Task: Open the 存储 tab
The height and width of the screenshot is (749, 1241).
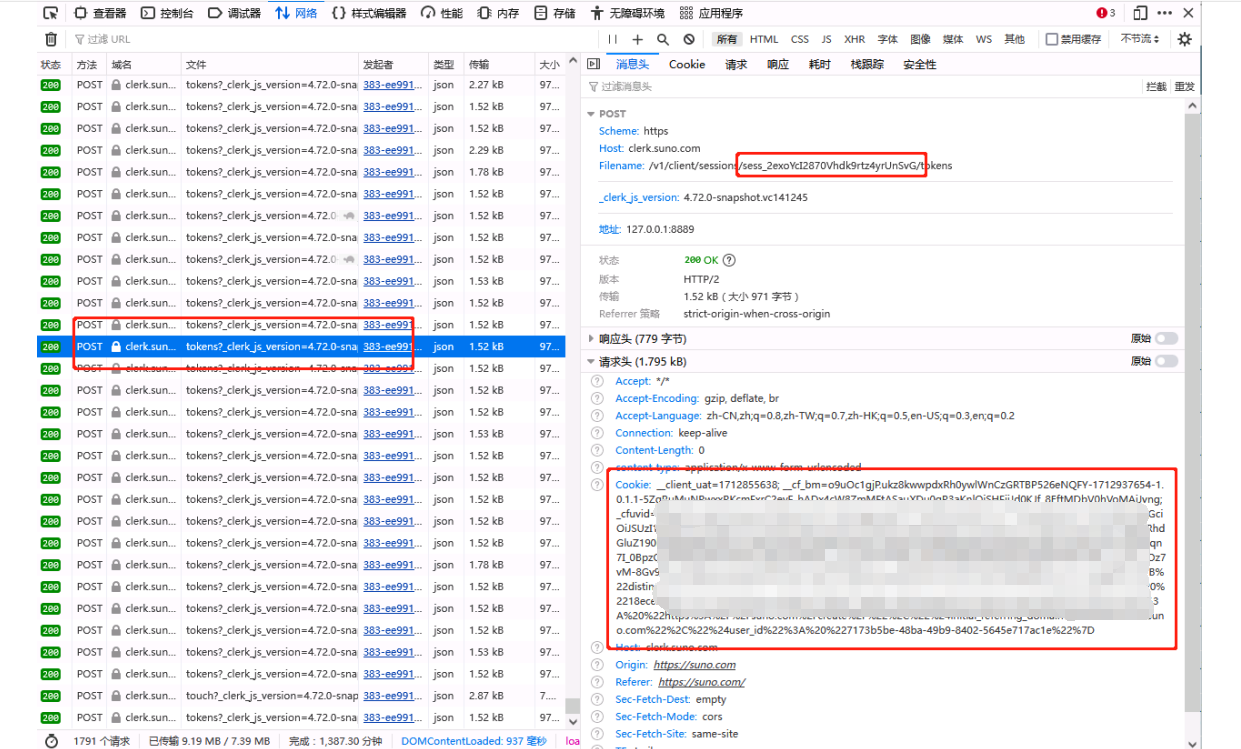Action: point(555,13)
